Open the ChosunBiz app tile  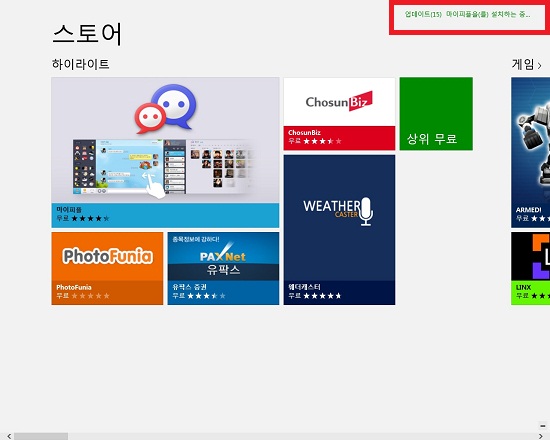pyautogui.click(x=339, y=114)
